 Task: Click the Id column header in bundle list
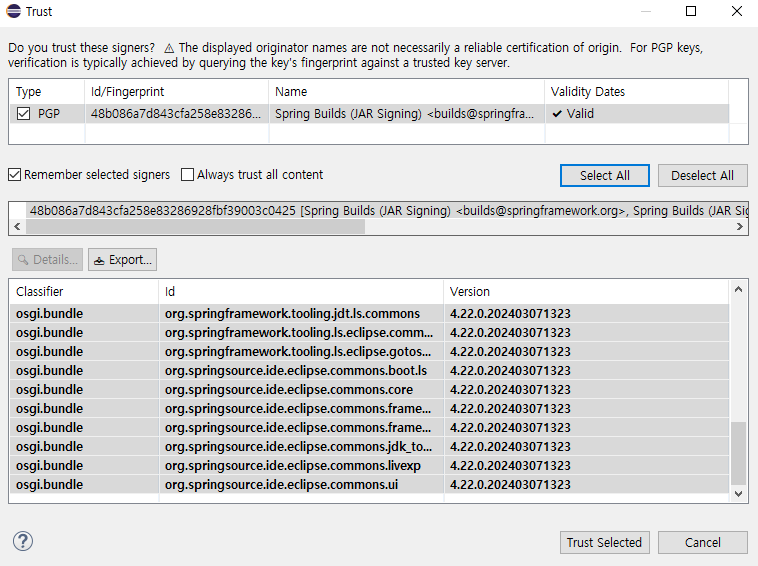[301, 291]
